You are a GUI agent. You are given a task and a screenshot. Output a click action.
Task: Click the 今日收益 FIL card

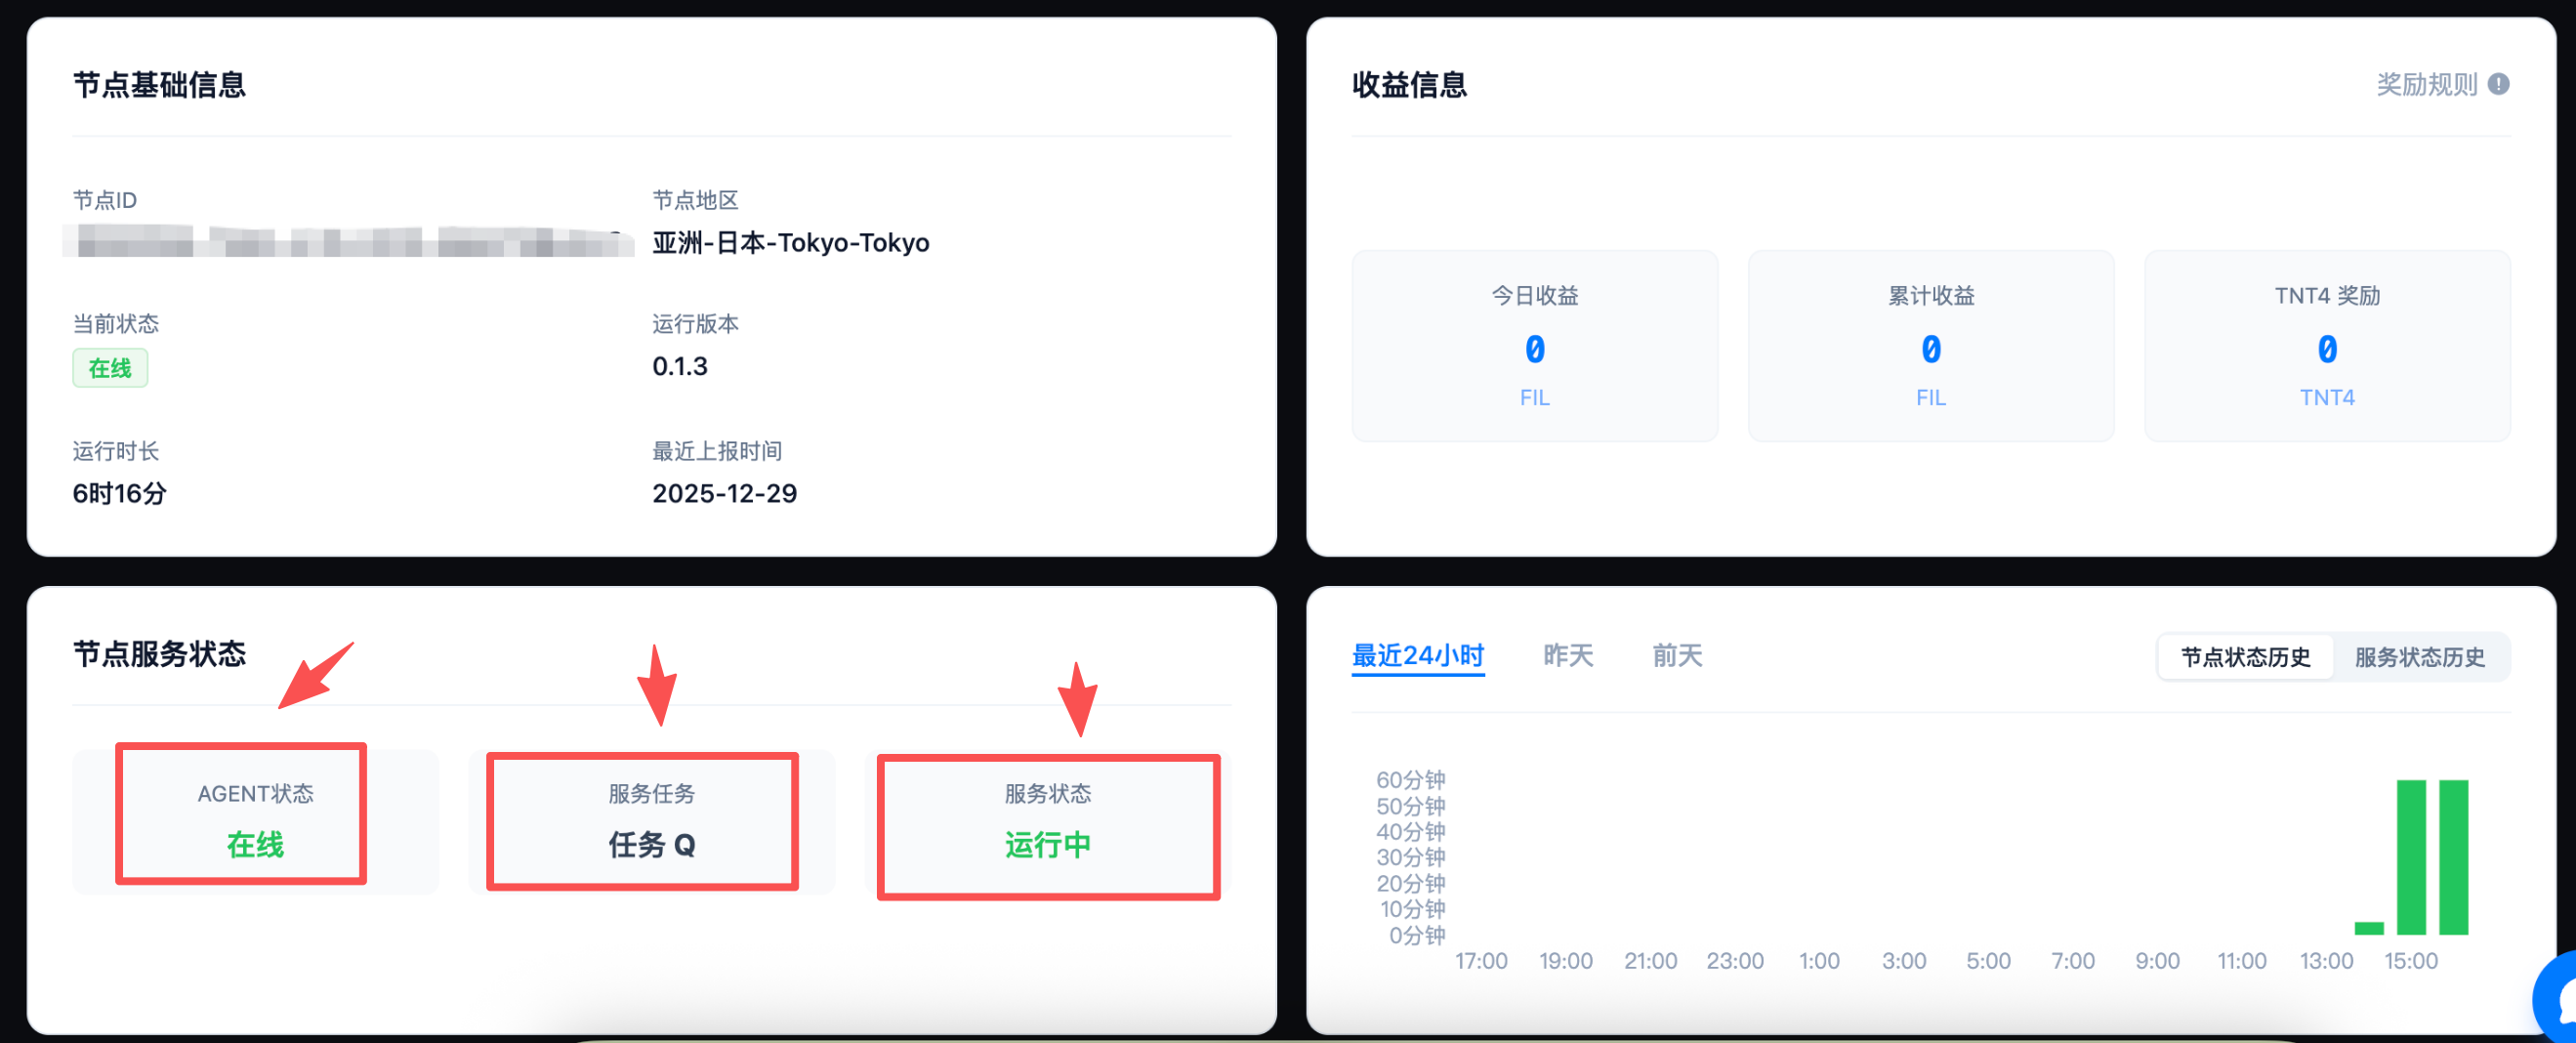tap(1534, 346)
